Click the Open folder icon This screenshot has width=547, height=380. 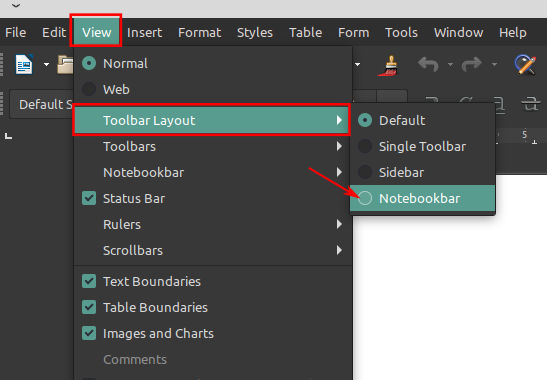pyautogui.click(x=65, y=65)
